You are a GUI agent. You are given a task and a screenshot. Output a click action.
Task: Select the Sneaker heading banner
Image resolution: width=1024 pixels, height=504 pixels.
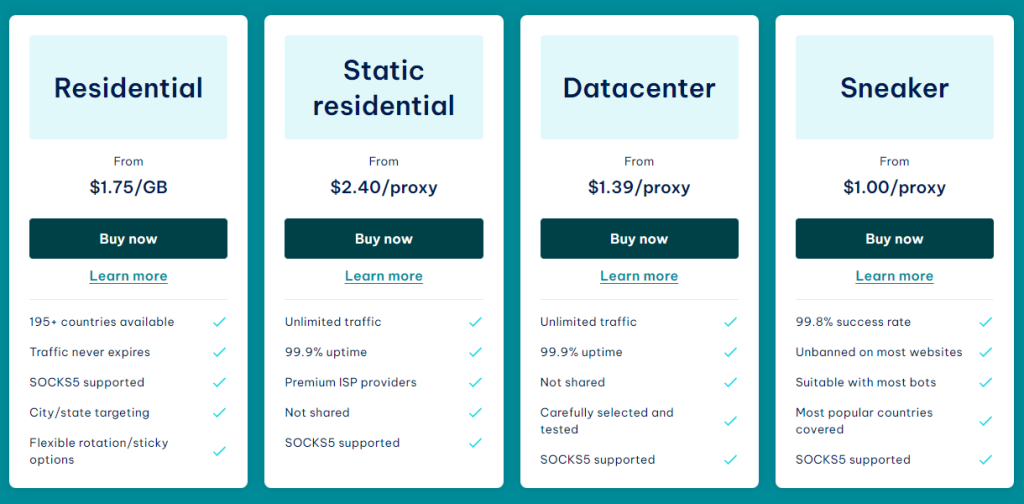pyautogui.click(x=895, y=87)
